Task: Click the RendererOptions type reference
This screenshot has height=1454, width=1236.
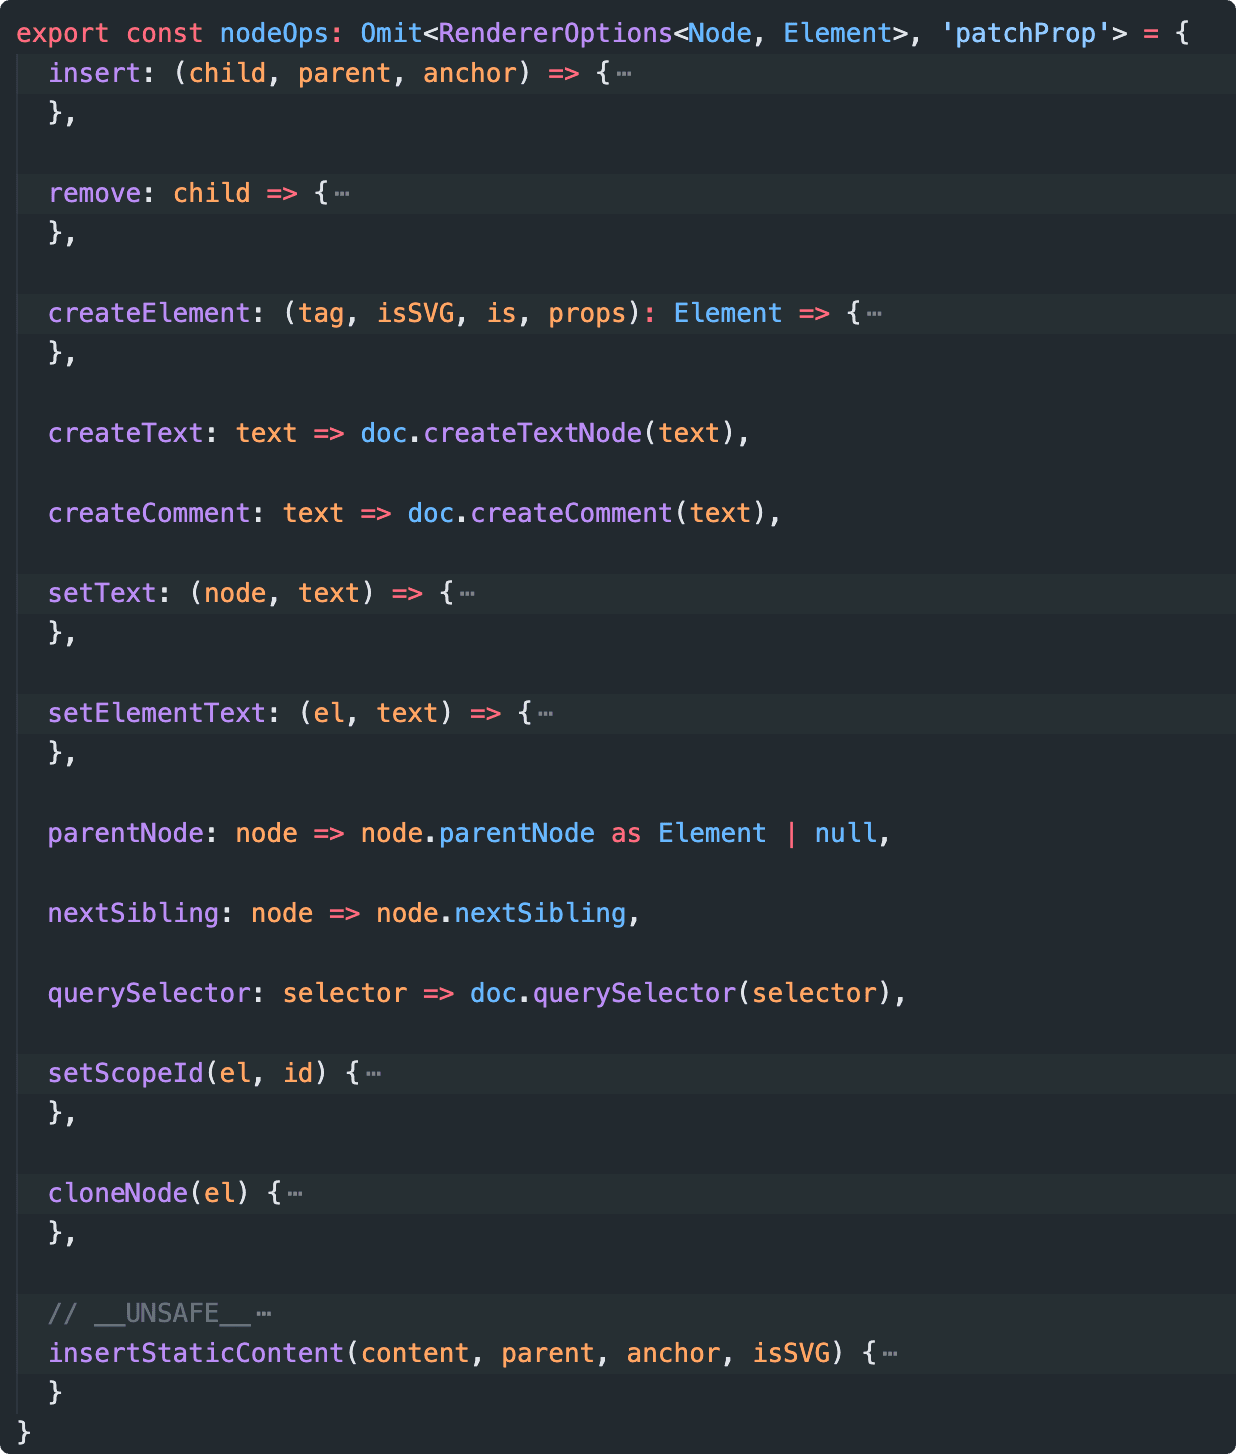Action: (x=555, y=33)
